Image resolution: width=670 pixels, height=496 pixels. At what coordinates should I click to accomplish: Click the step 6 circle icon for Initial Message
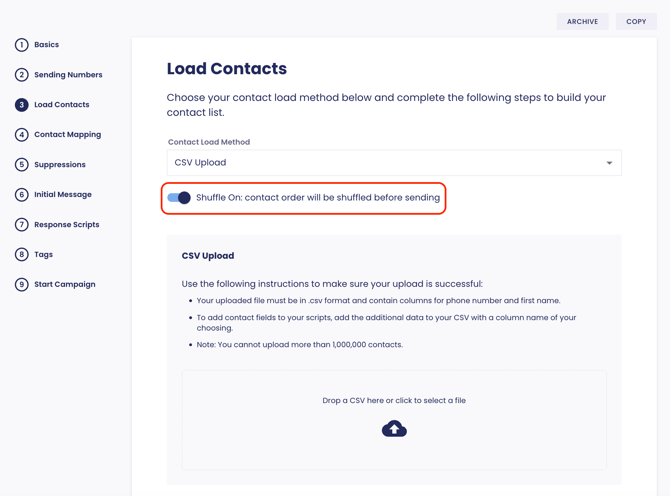point(21,194)
